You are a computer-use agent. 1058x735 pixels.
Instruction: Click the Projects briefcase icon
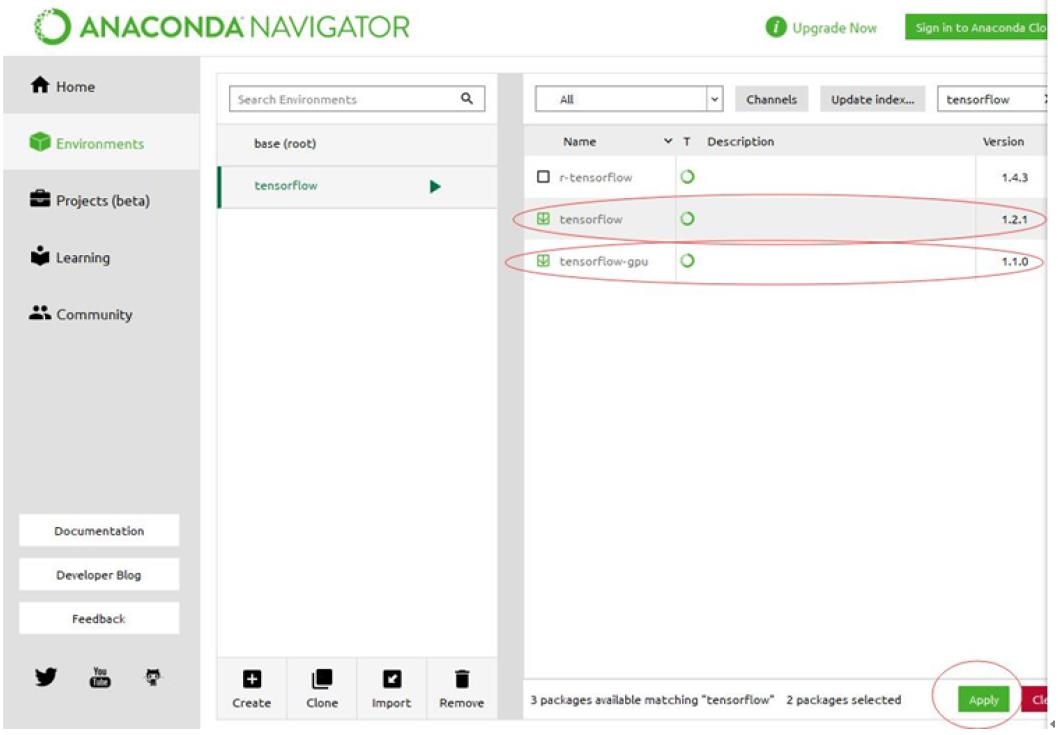[x=40, y=199]
